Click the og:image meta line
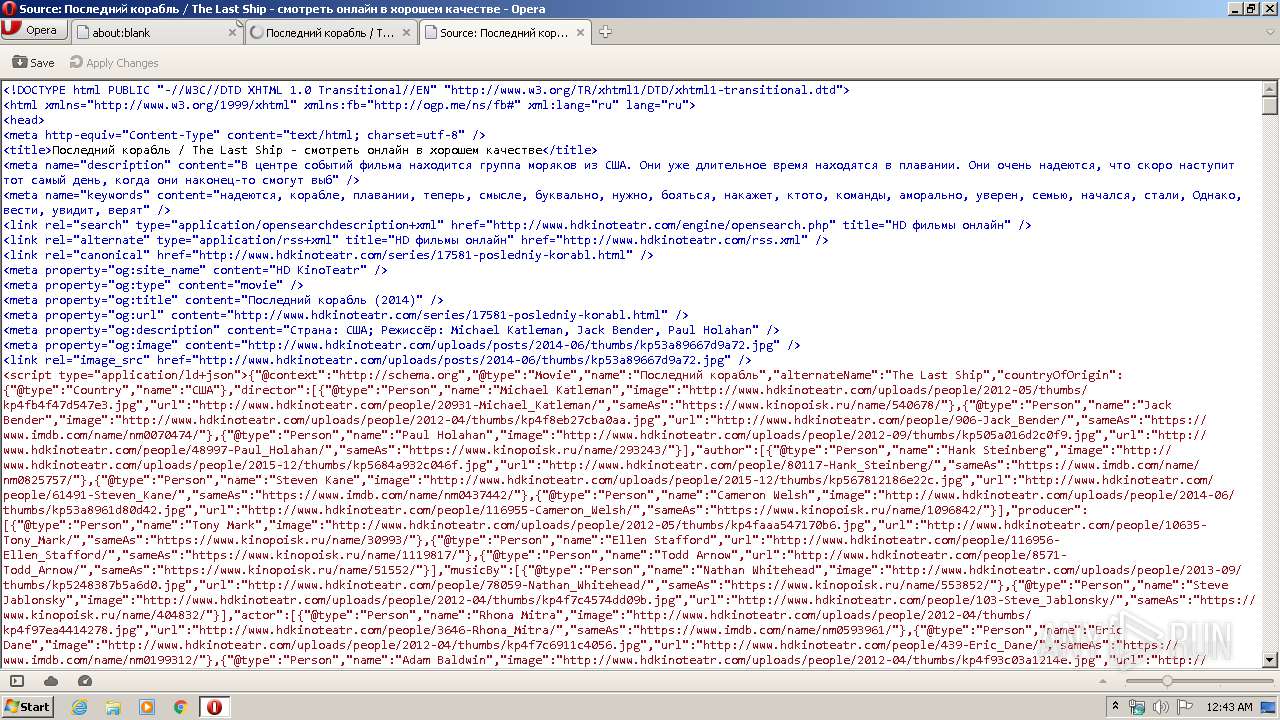The height and width of the screenshot is (720, 1280). pos(402,345)
